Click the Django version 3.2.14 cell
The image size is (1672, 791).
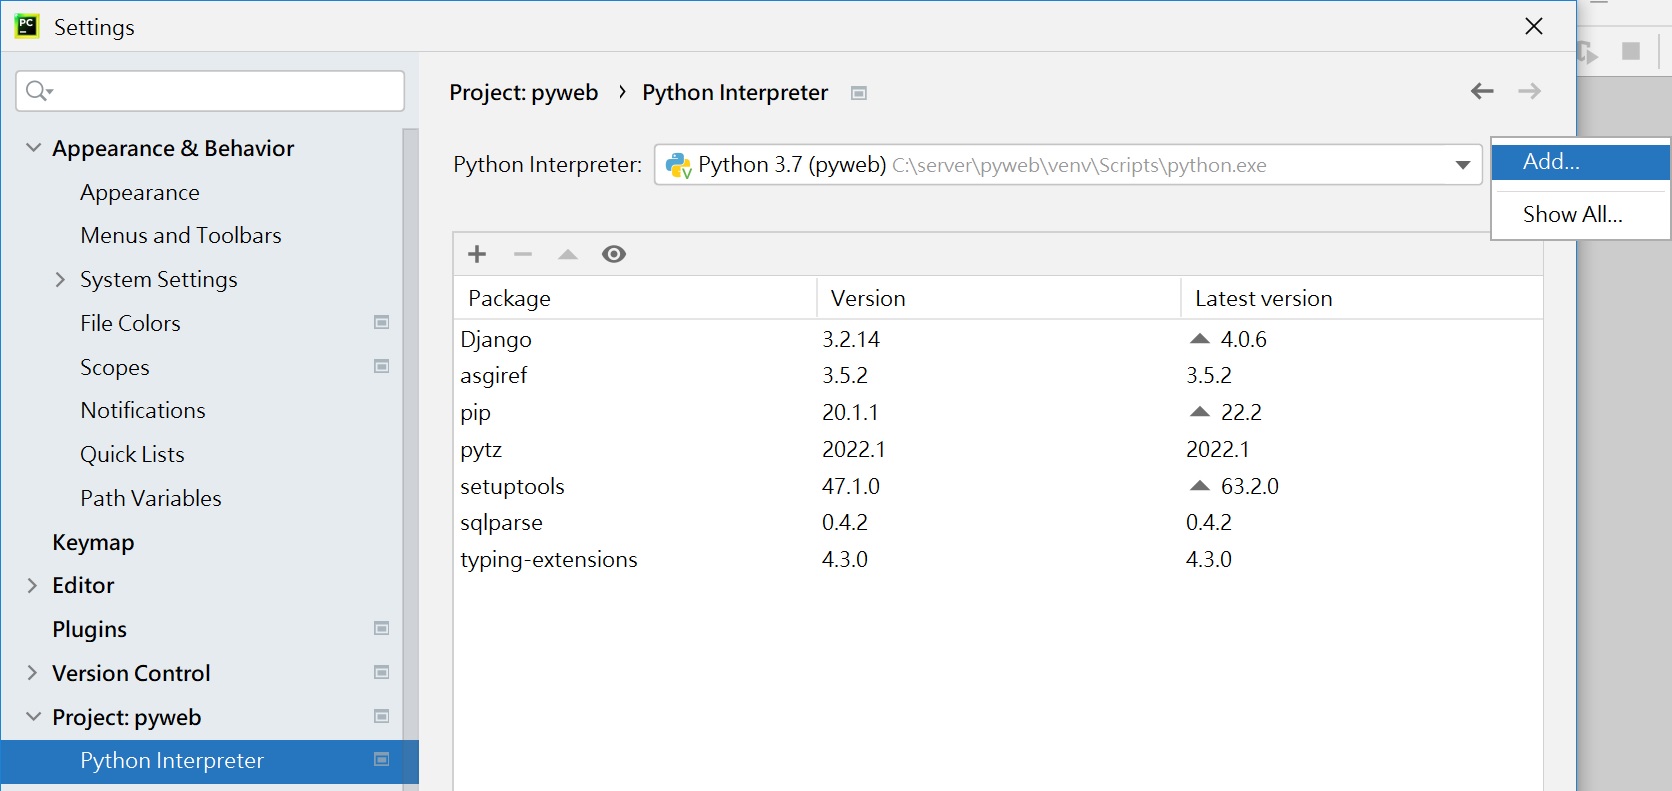click(851, 339)
